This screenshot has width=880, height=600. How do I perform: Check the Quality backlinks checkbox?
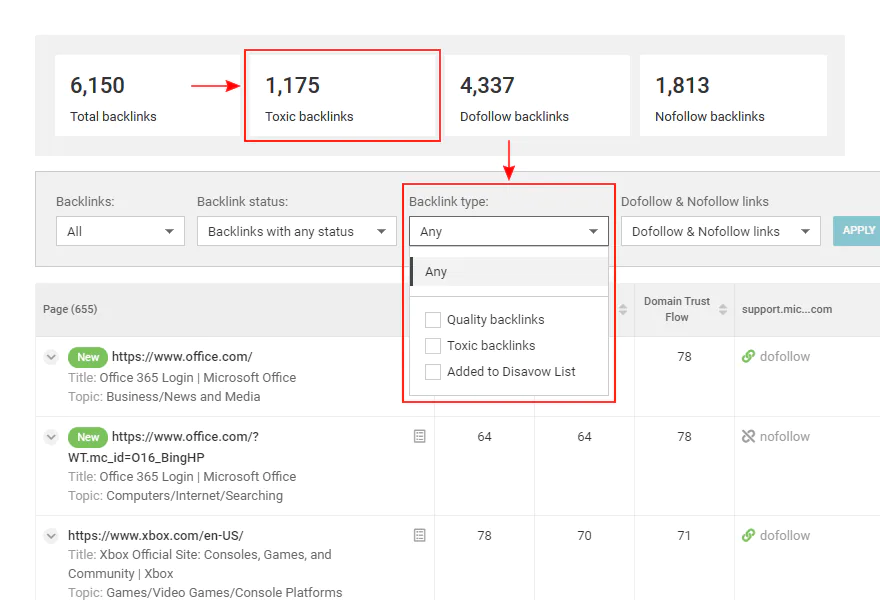(433, 320)
